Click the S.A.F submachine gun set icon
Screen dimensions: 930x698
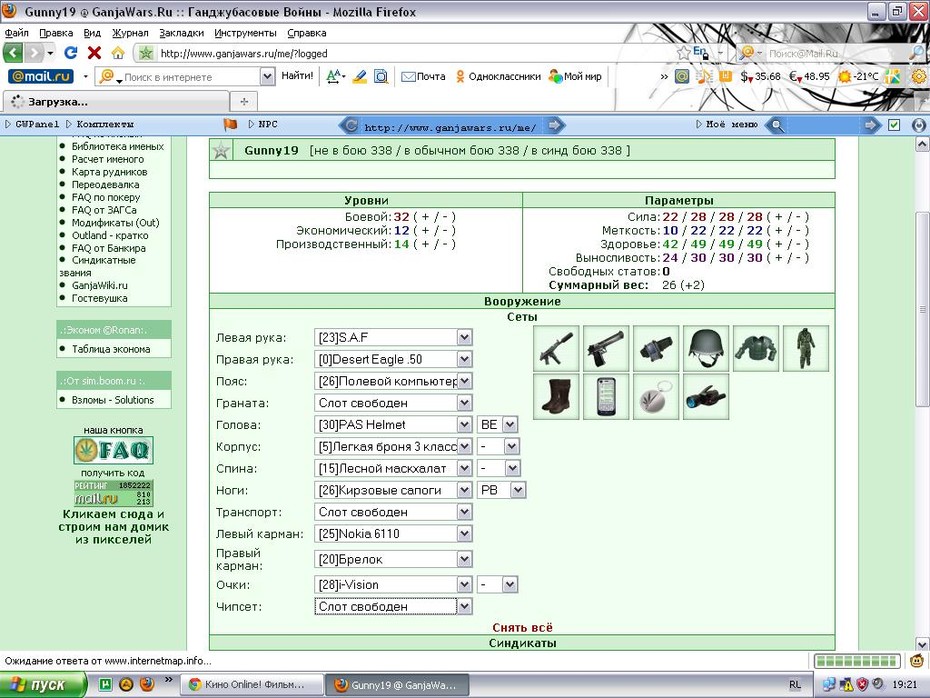tap(556, 349)
